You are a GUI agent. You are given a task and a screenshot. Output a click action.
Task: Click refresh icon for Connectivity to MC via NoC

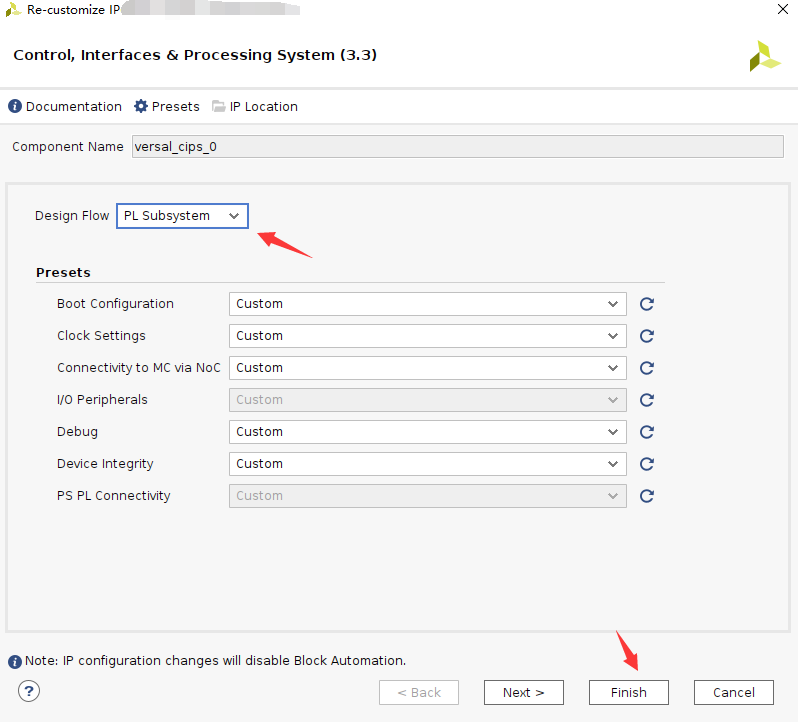pos(647,368)
